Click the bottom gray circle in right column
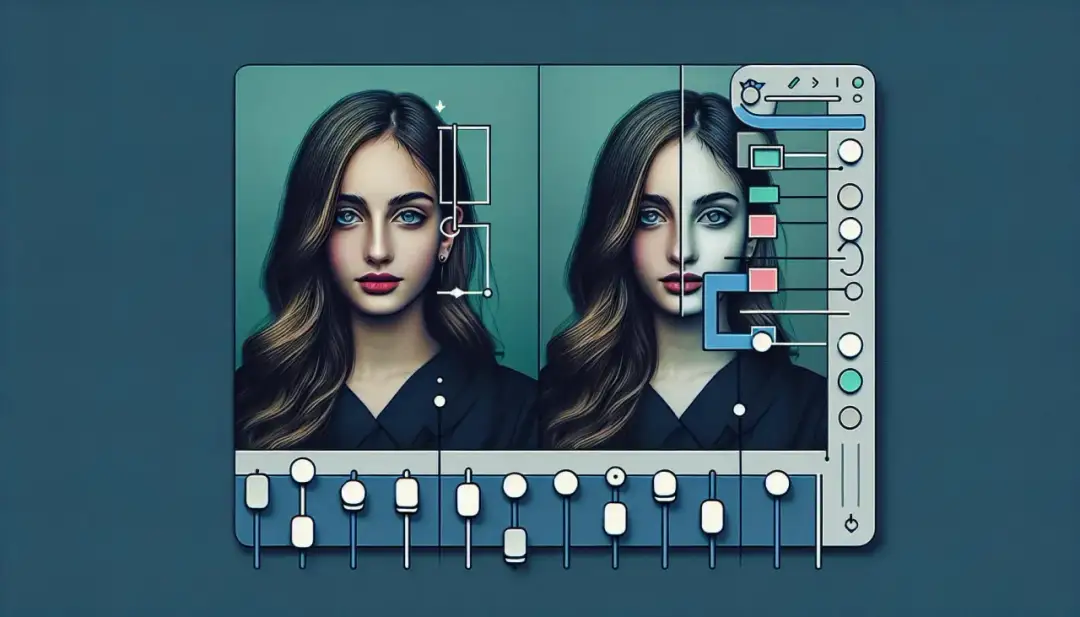The image size is (1080, 617). [x=850, y=417]
